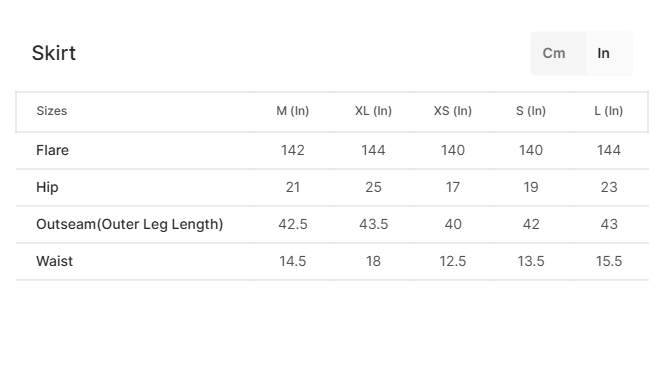Click the Outseam value 40 for XS
The width and height of the screenshot is (666, 371).
[x=453, y=224]
